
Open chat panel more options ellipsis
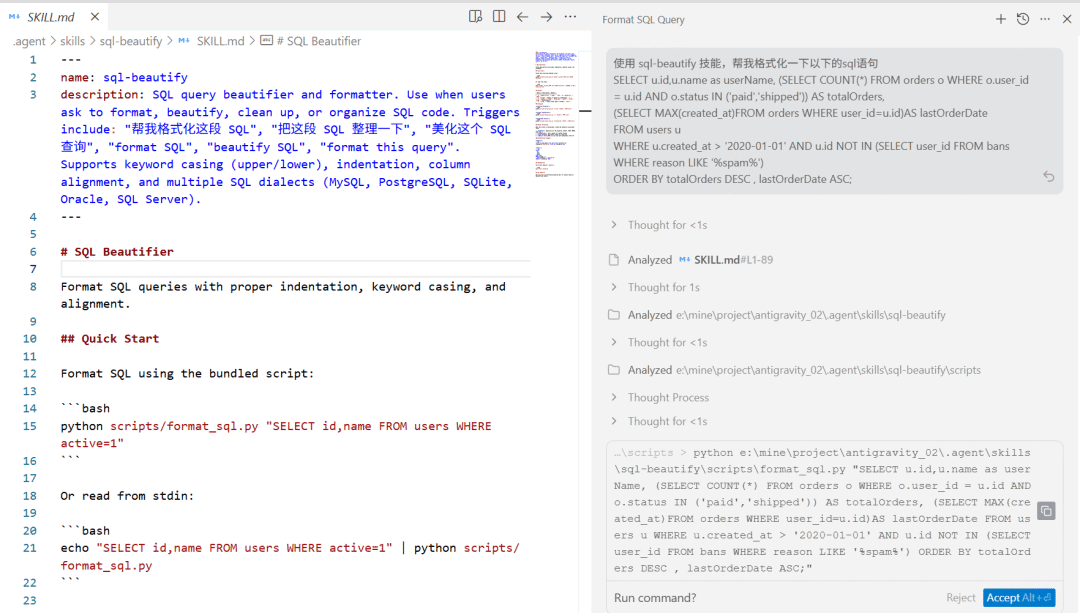[1045, 19]
